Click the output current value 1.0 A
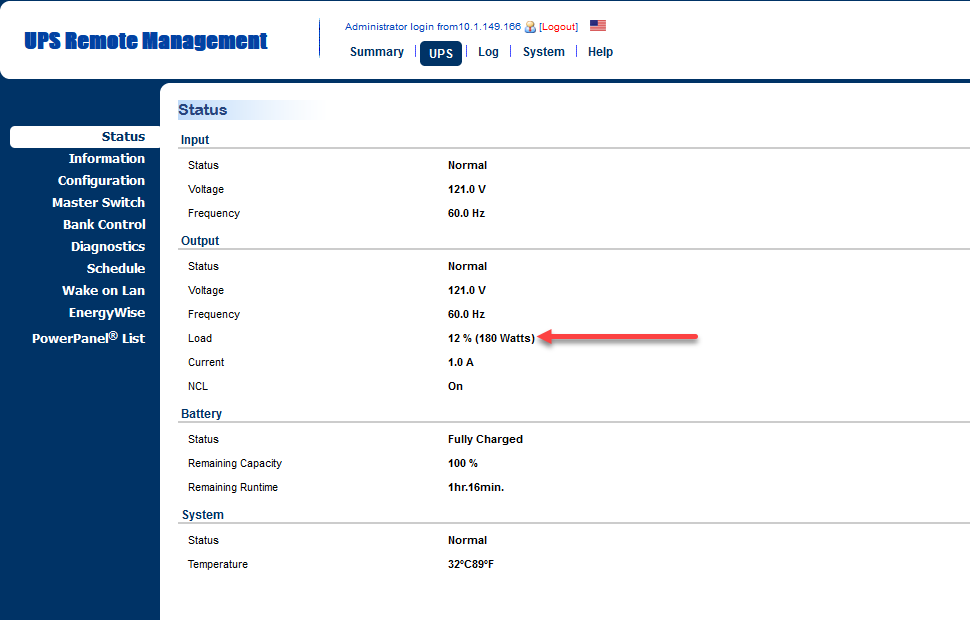 coord(460,363)
